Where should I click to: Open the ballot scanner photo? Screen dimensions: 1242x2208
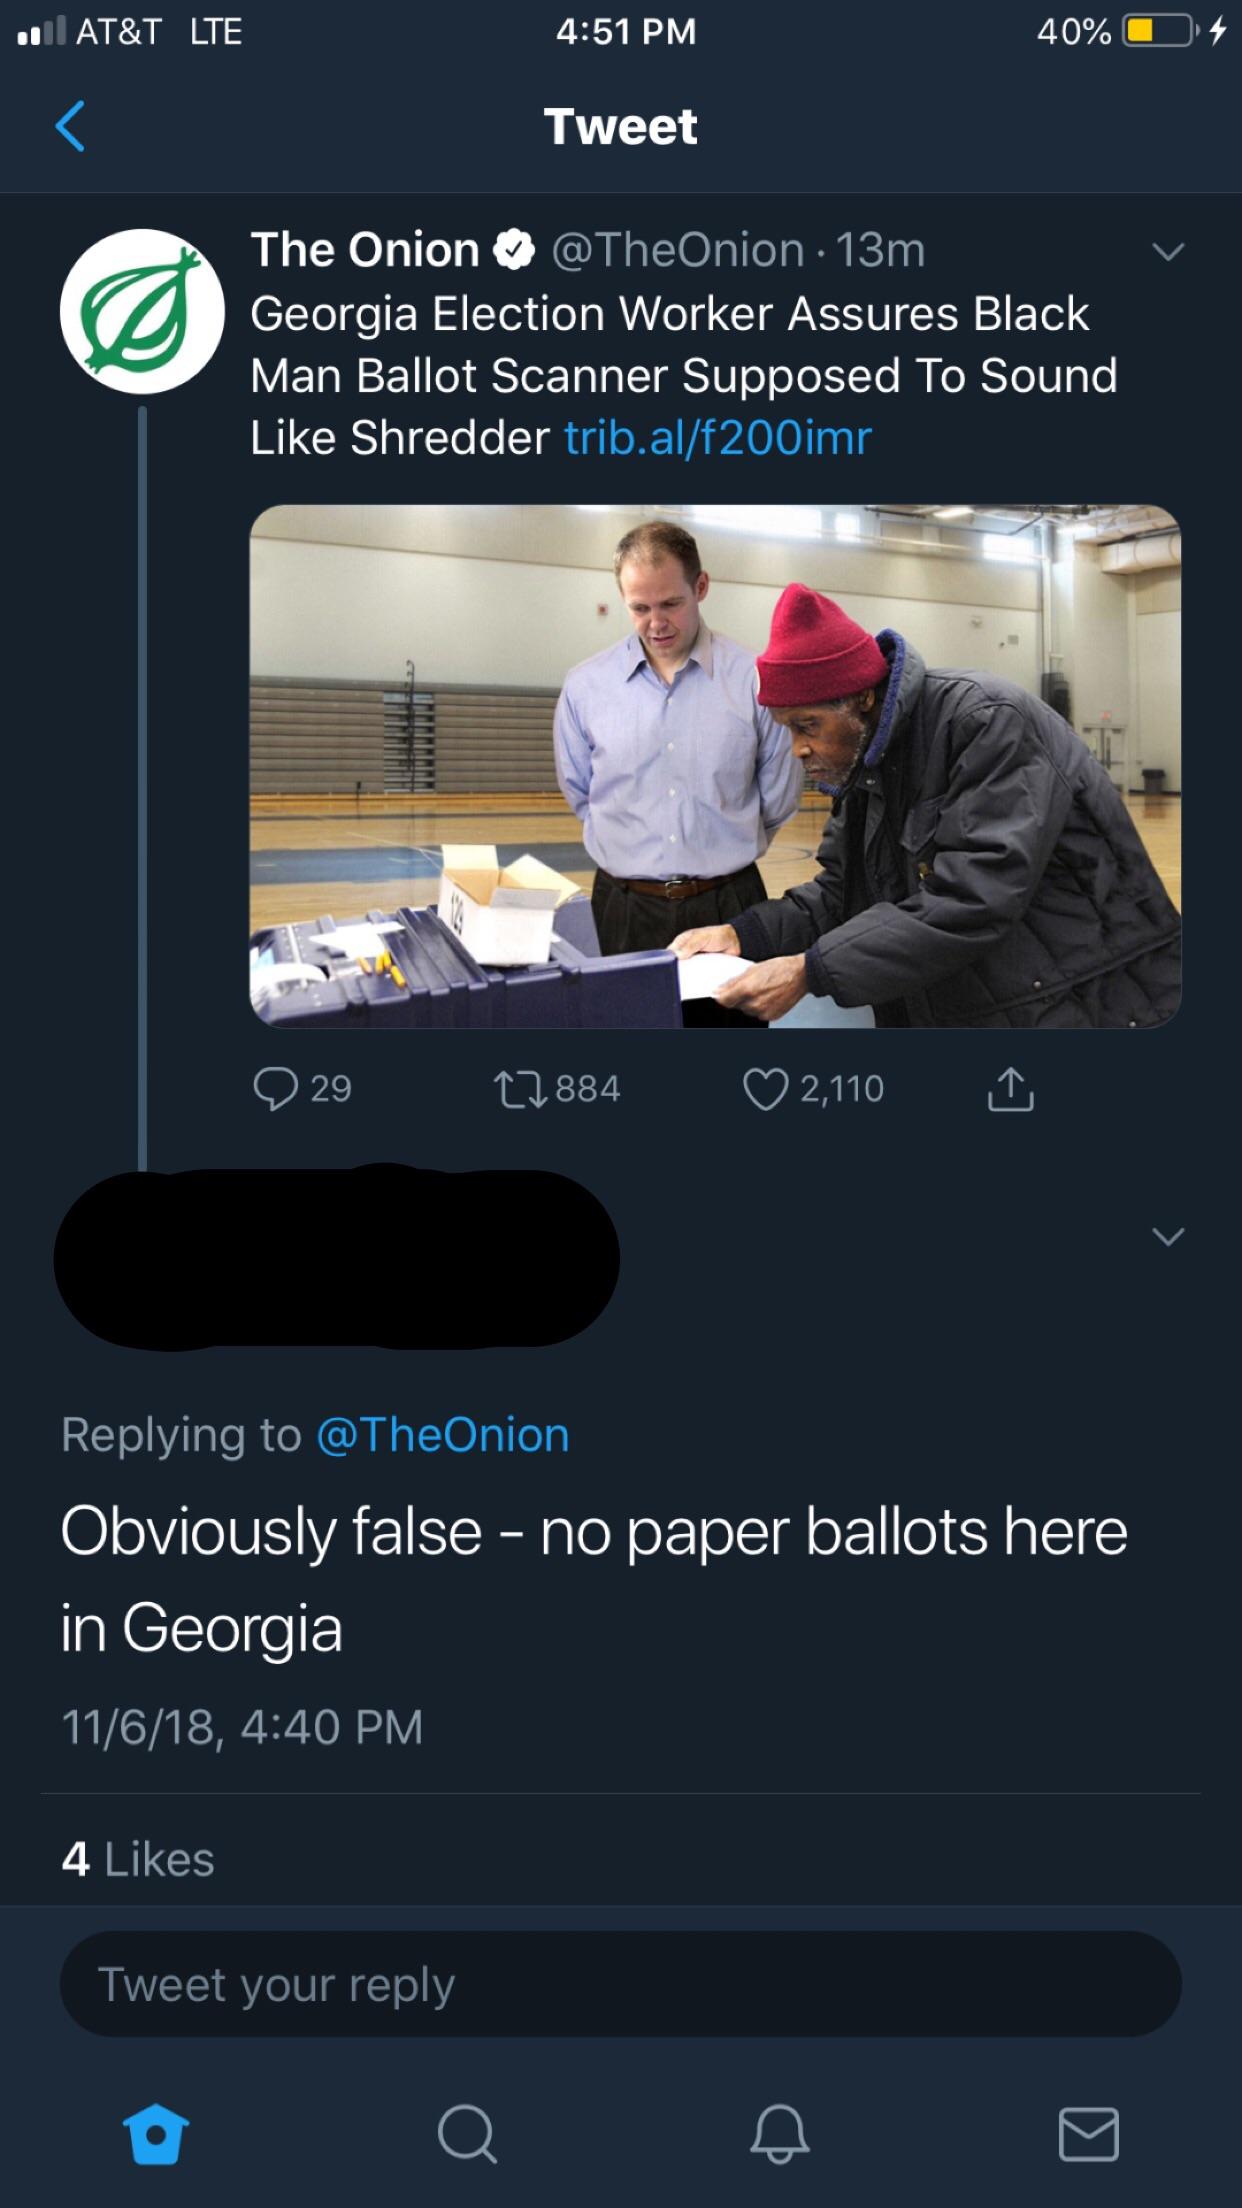(715, 766)
